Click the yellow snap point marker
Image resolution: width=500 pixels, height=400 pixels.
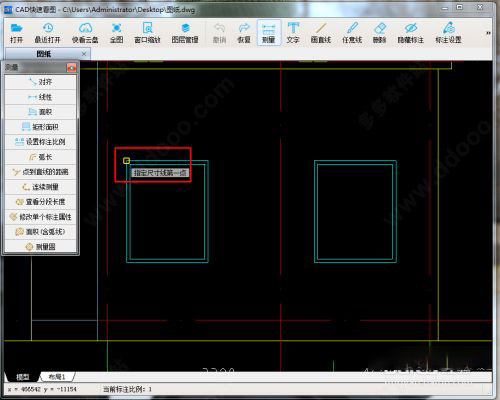pyautogui.click(x=126, y=161)
